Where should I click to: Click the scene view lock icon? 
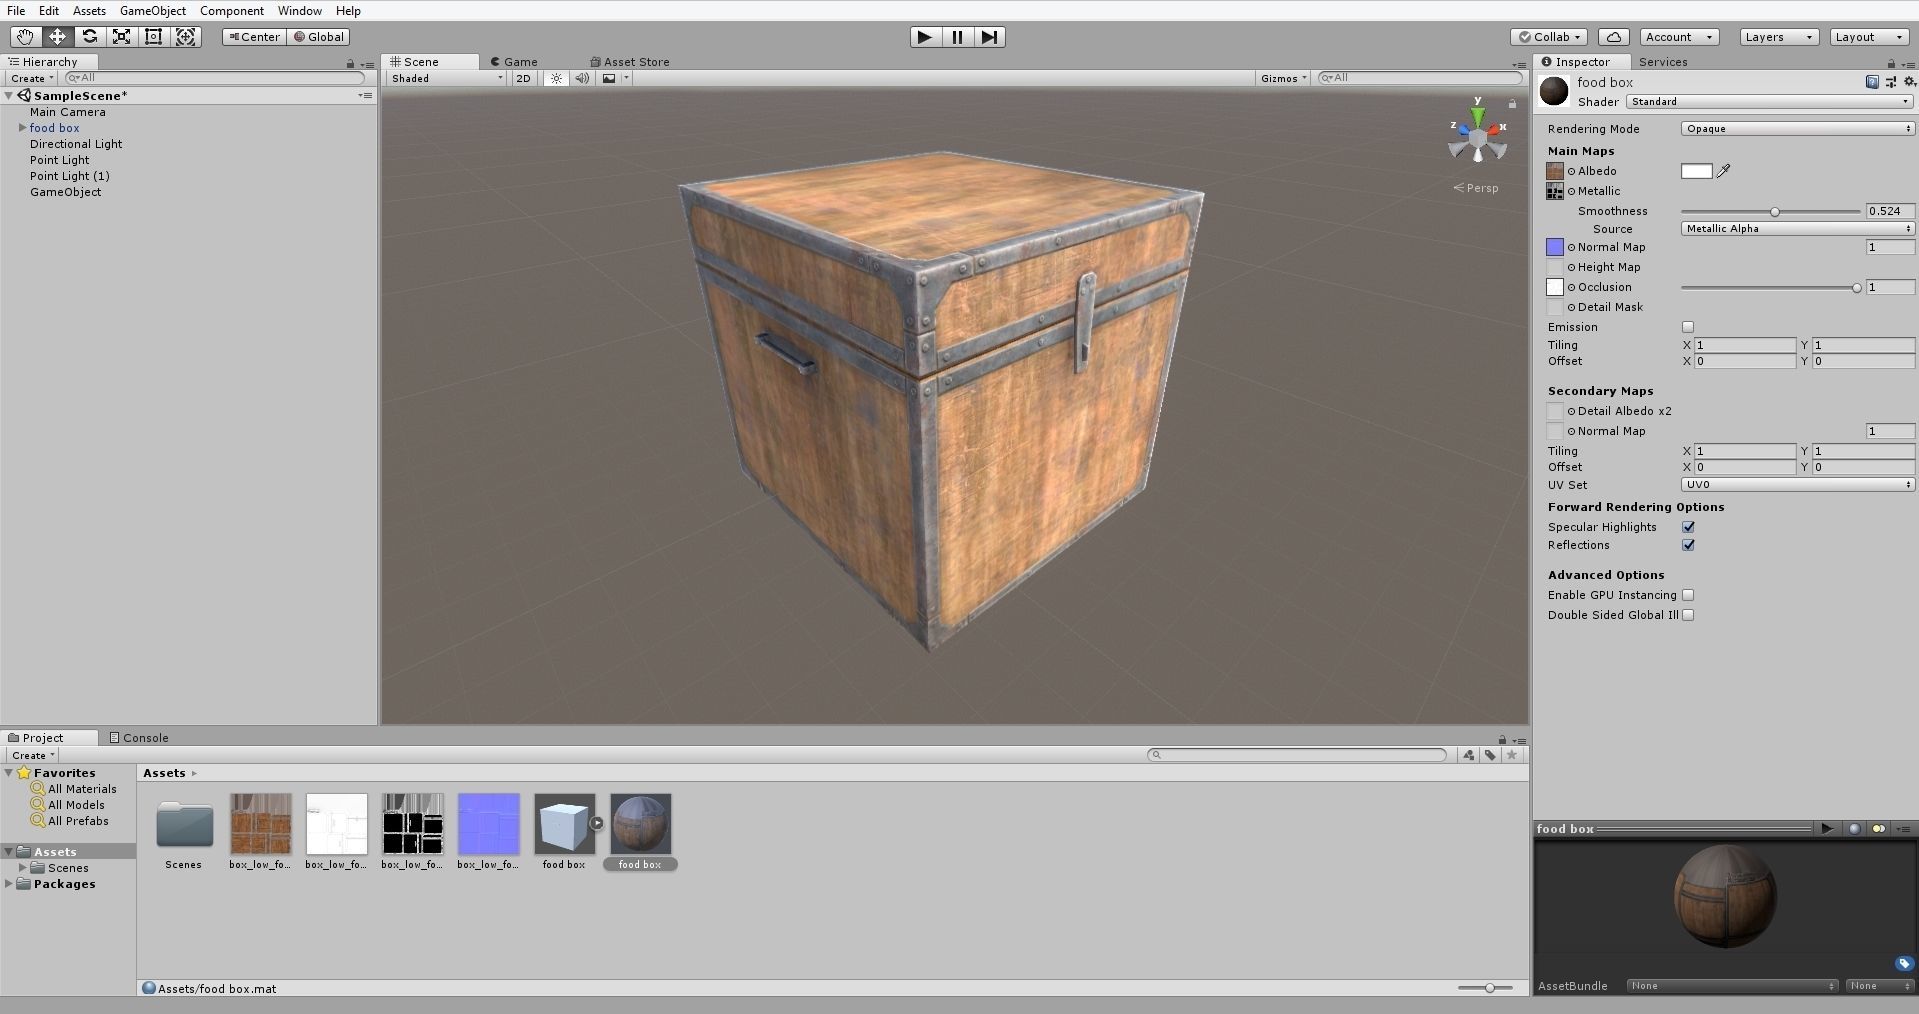(x=1512, y=103)
